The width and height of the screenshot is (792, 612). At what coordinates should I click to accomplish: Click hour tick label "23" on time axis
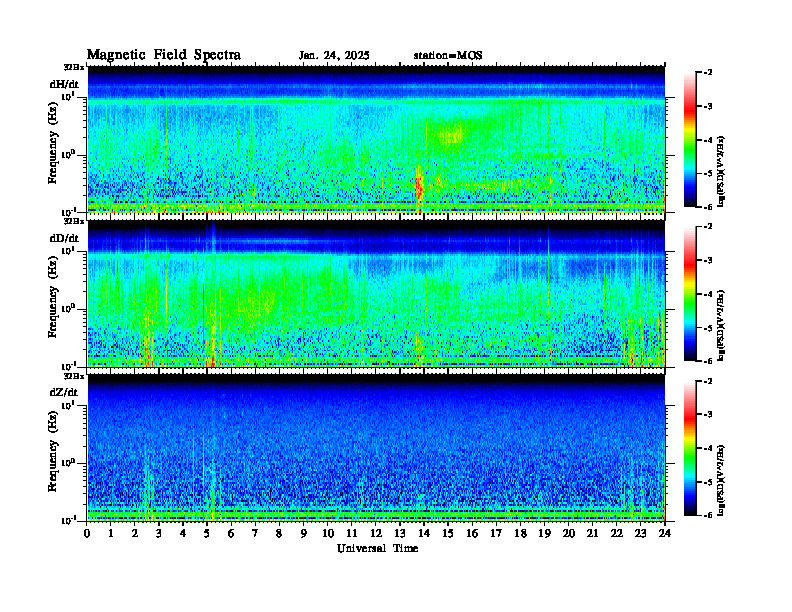[640, 533]
